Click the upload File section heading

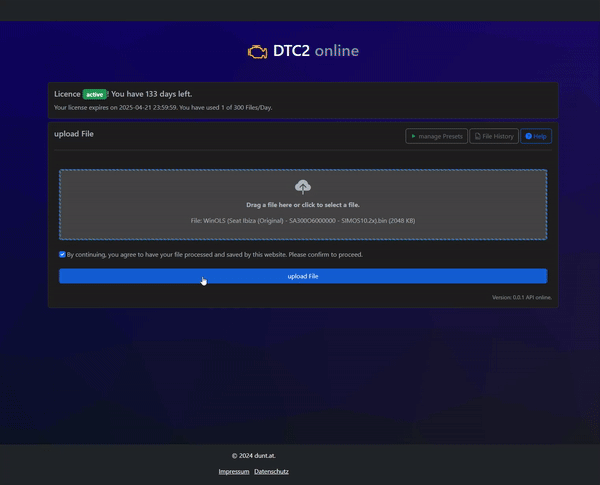pos(74,133)
